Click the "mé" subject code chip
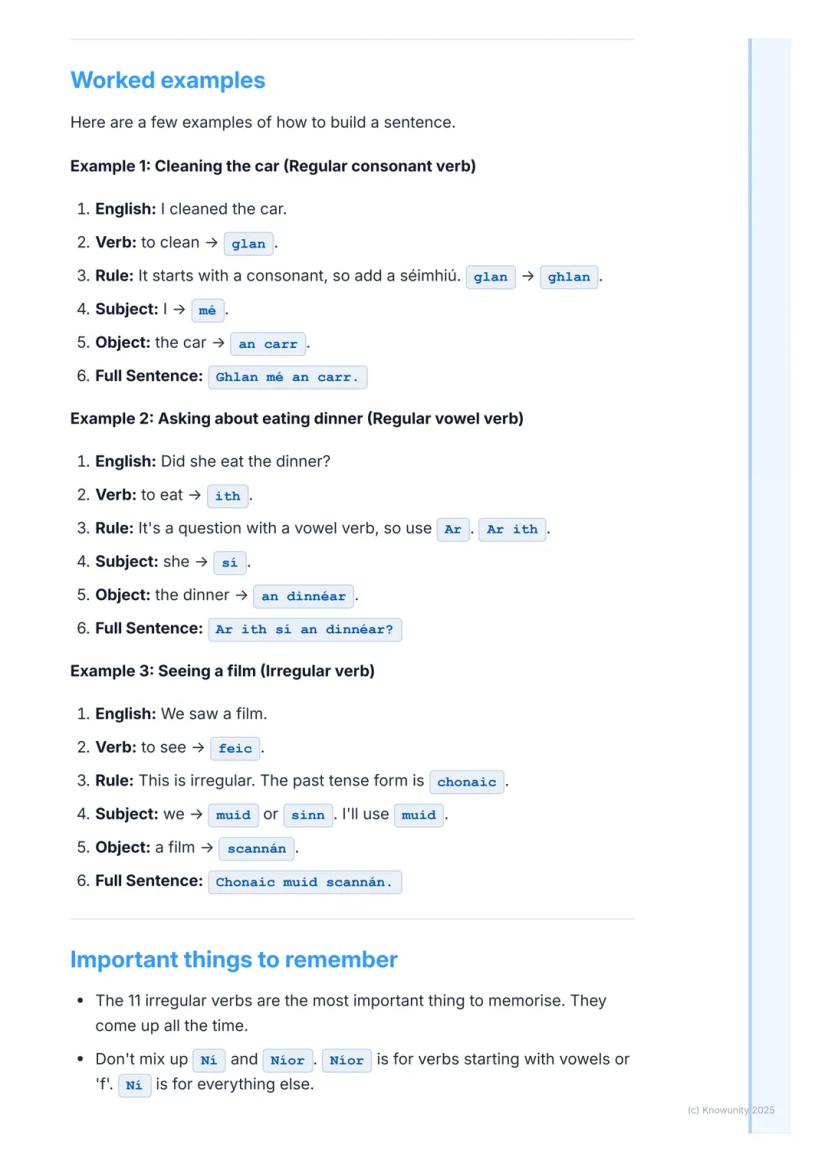The width and height of the screenshot is (828, 1171). (x=207, y=310)
